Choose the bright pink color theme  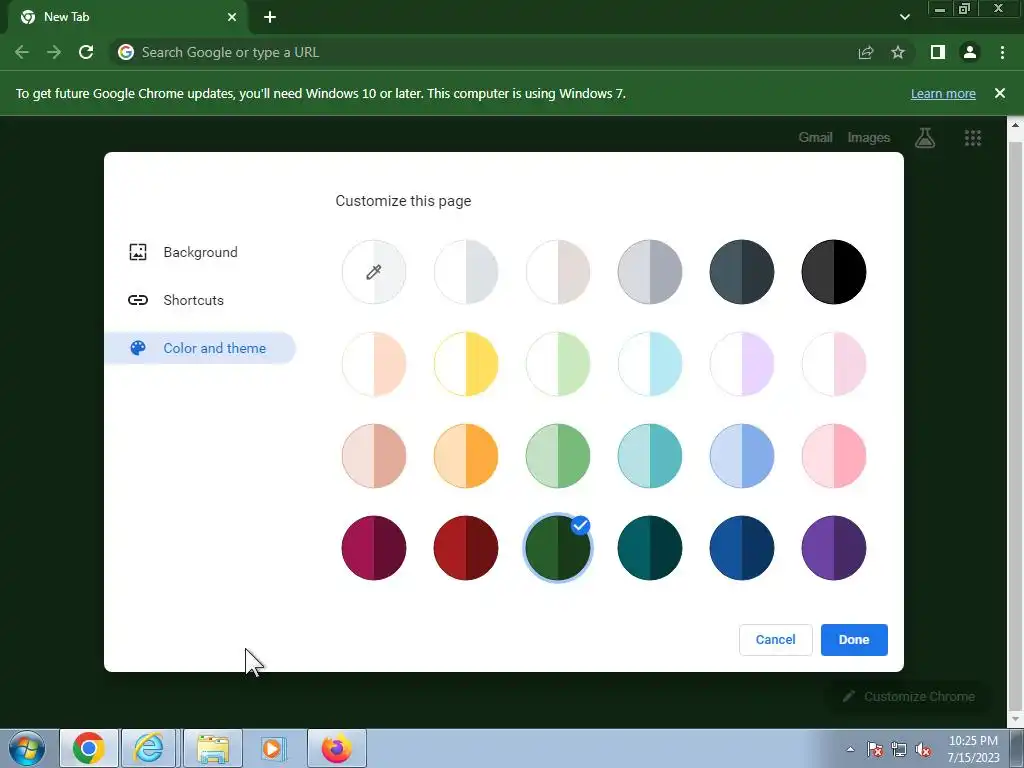point(834,456)
